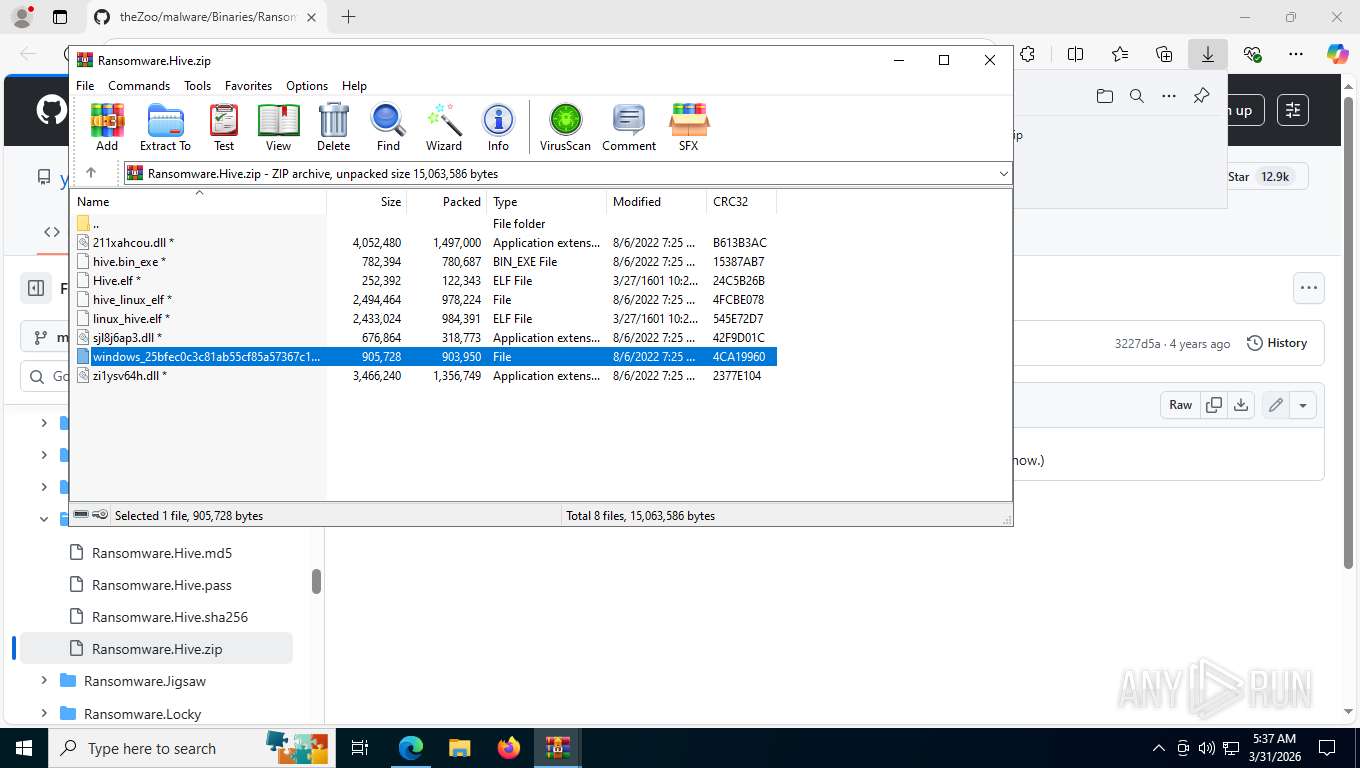
Task: Add archive Comment
Action: [x=629, y=127]
